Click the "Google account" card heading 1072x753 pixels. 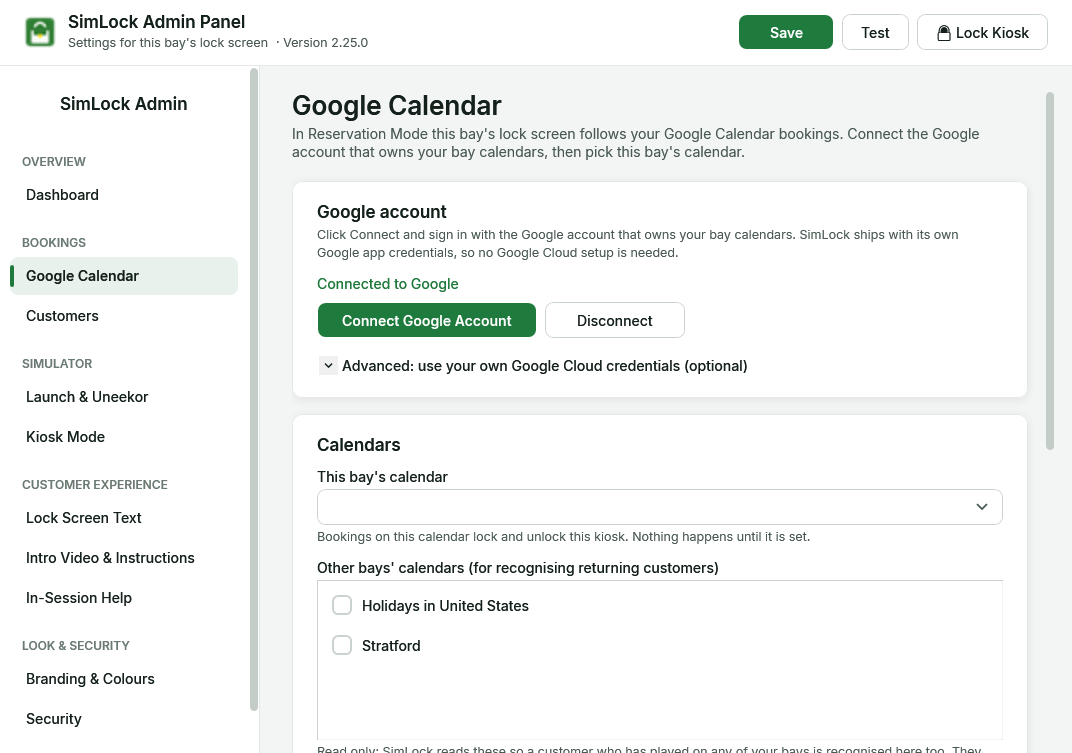click(381, 212)
